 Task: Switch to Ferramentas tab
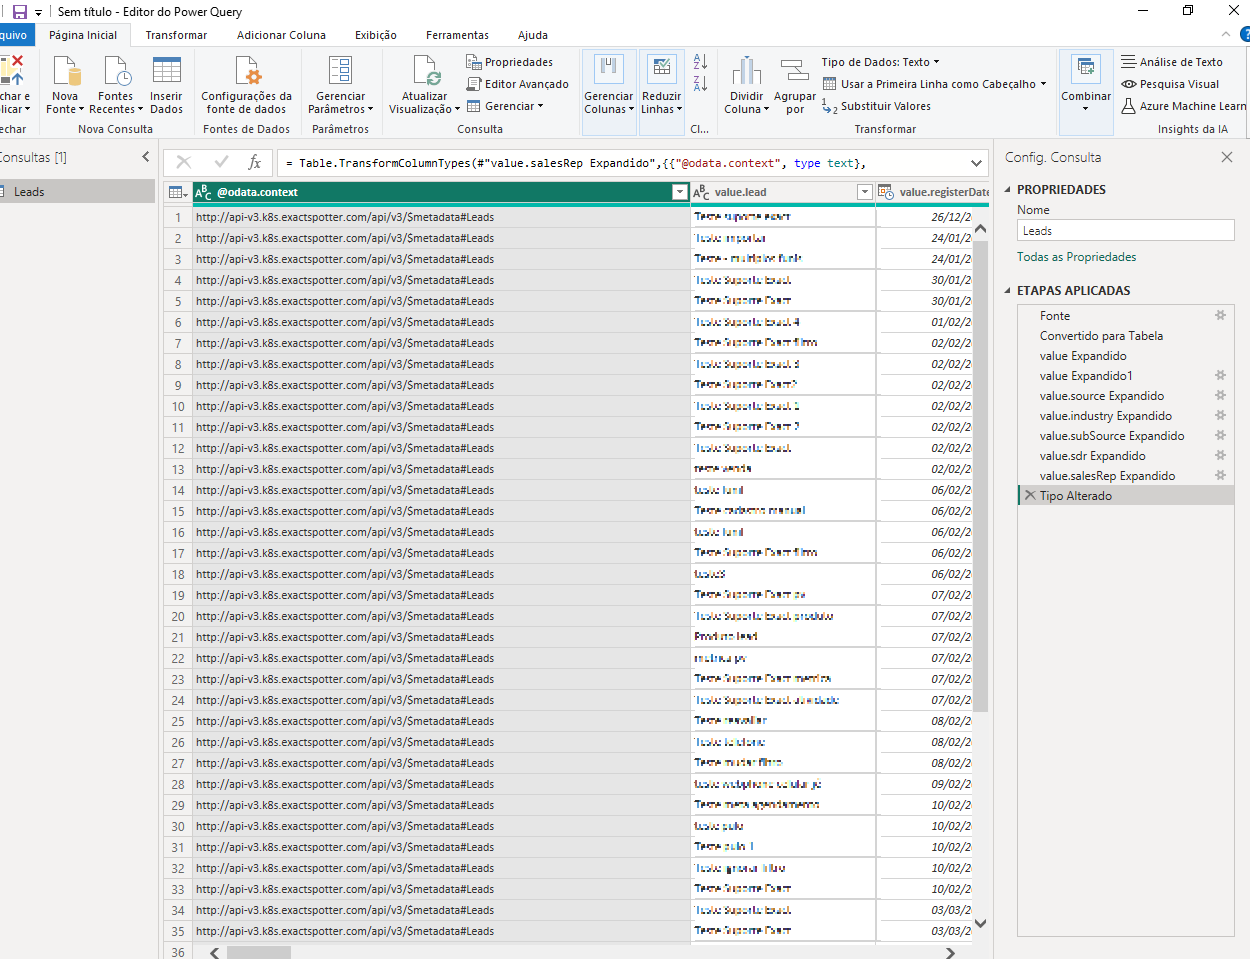pos(457,35)
